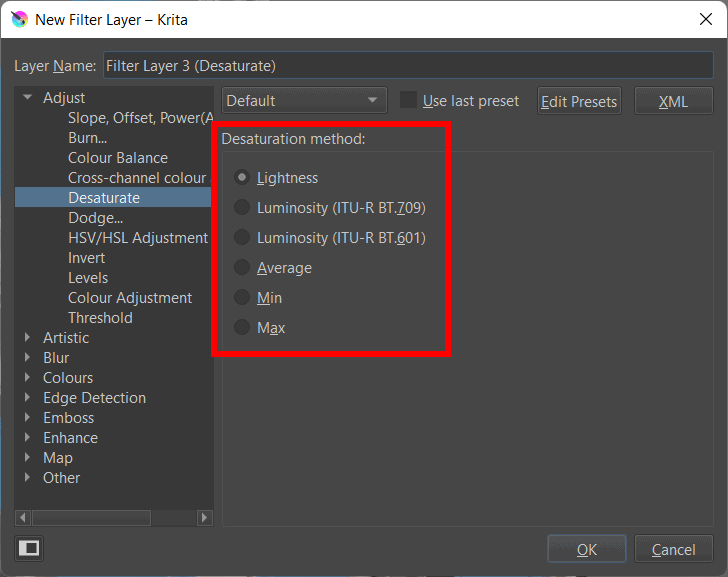Screen dimensions: 728x577
Task: Open the Default preset dropdown
Action: (304, 100)
